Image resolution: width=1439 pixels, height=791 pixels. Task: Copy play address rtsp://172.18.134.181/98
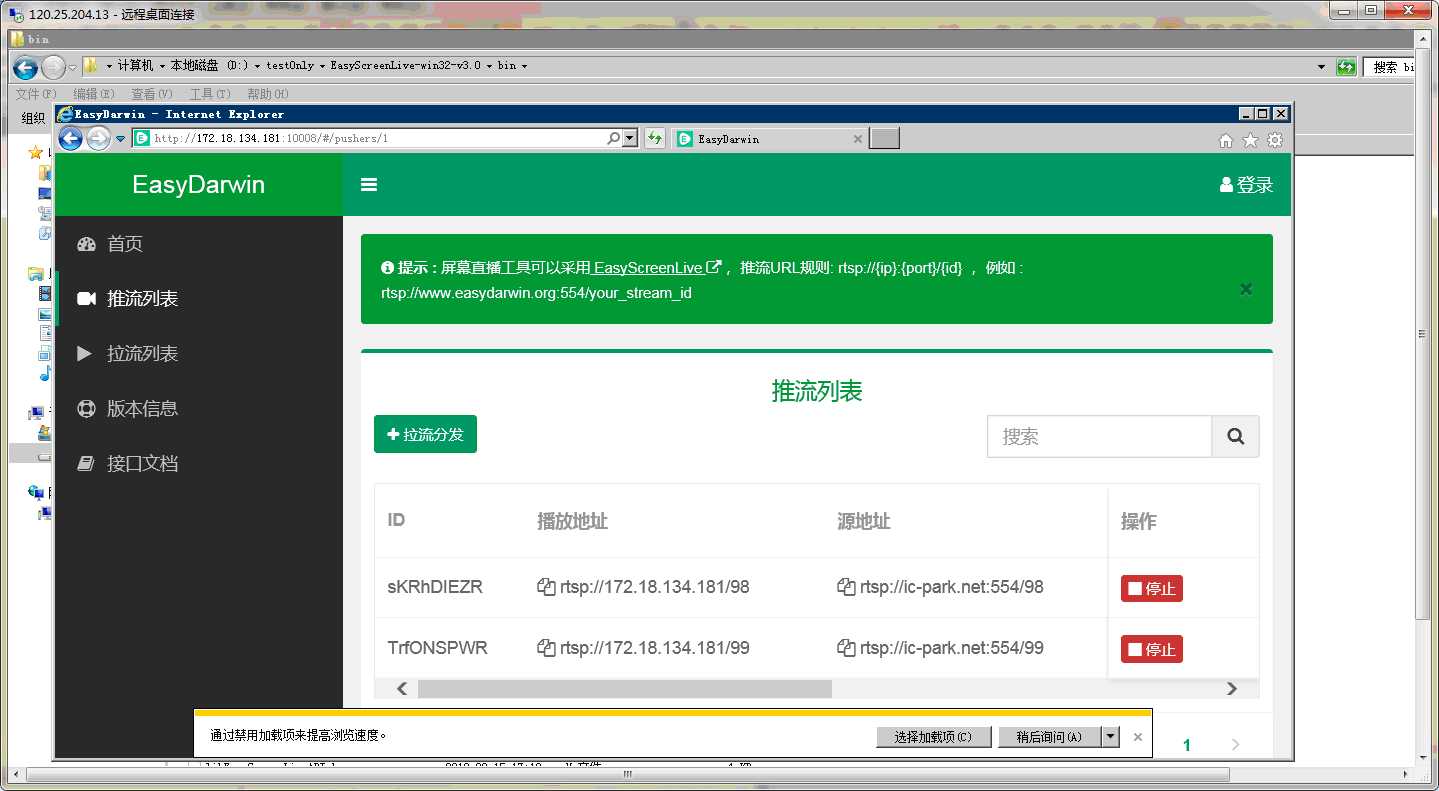(x=545, y=587)
